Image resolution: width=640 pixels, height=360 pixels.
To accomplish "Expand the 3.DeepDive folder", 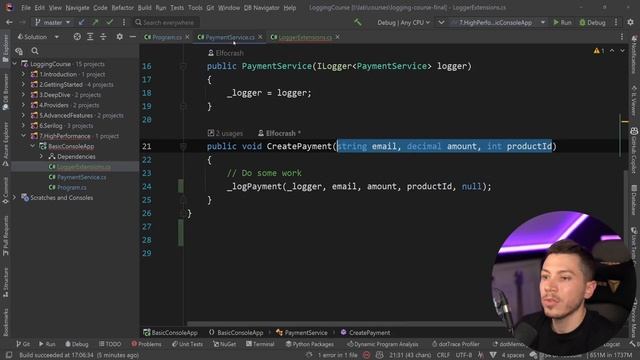I will (23, 95).
